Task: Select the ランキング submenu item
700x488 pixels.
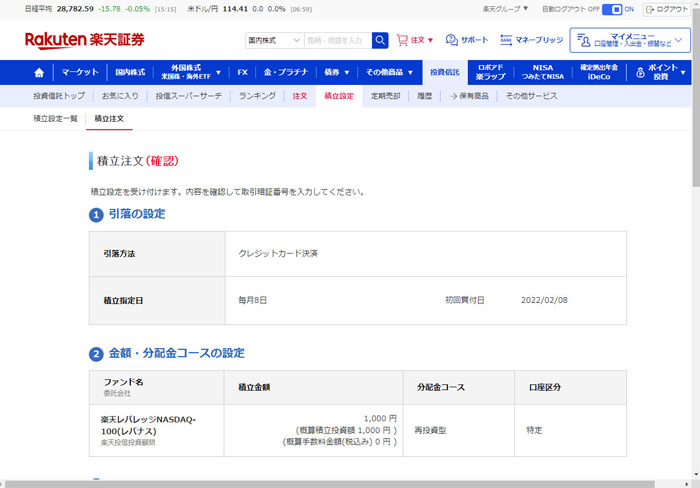Action: (257, 96)
